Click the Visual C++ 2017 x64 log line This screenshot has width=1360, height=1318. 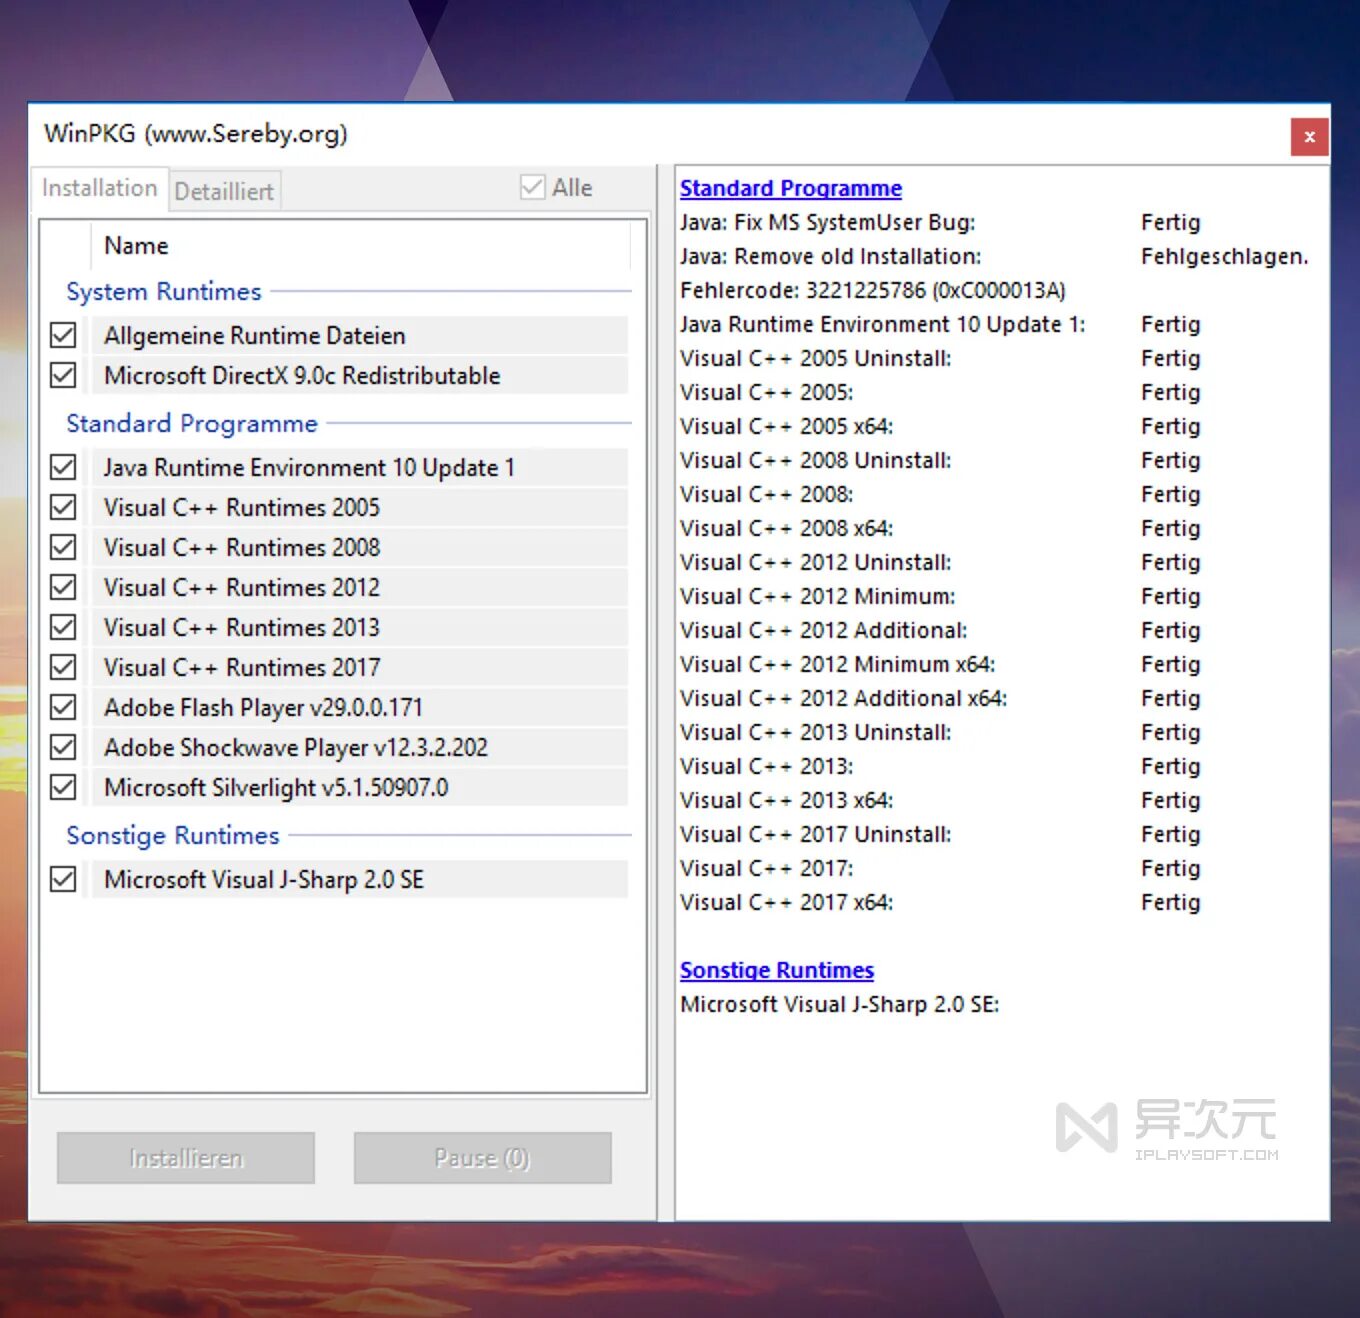click(x=786, y=902)
